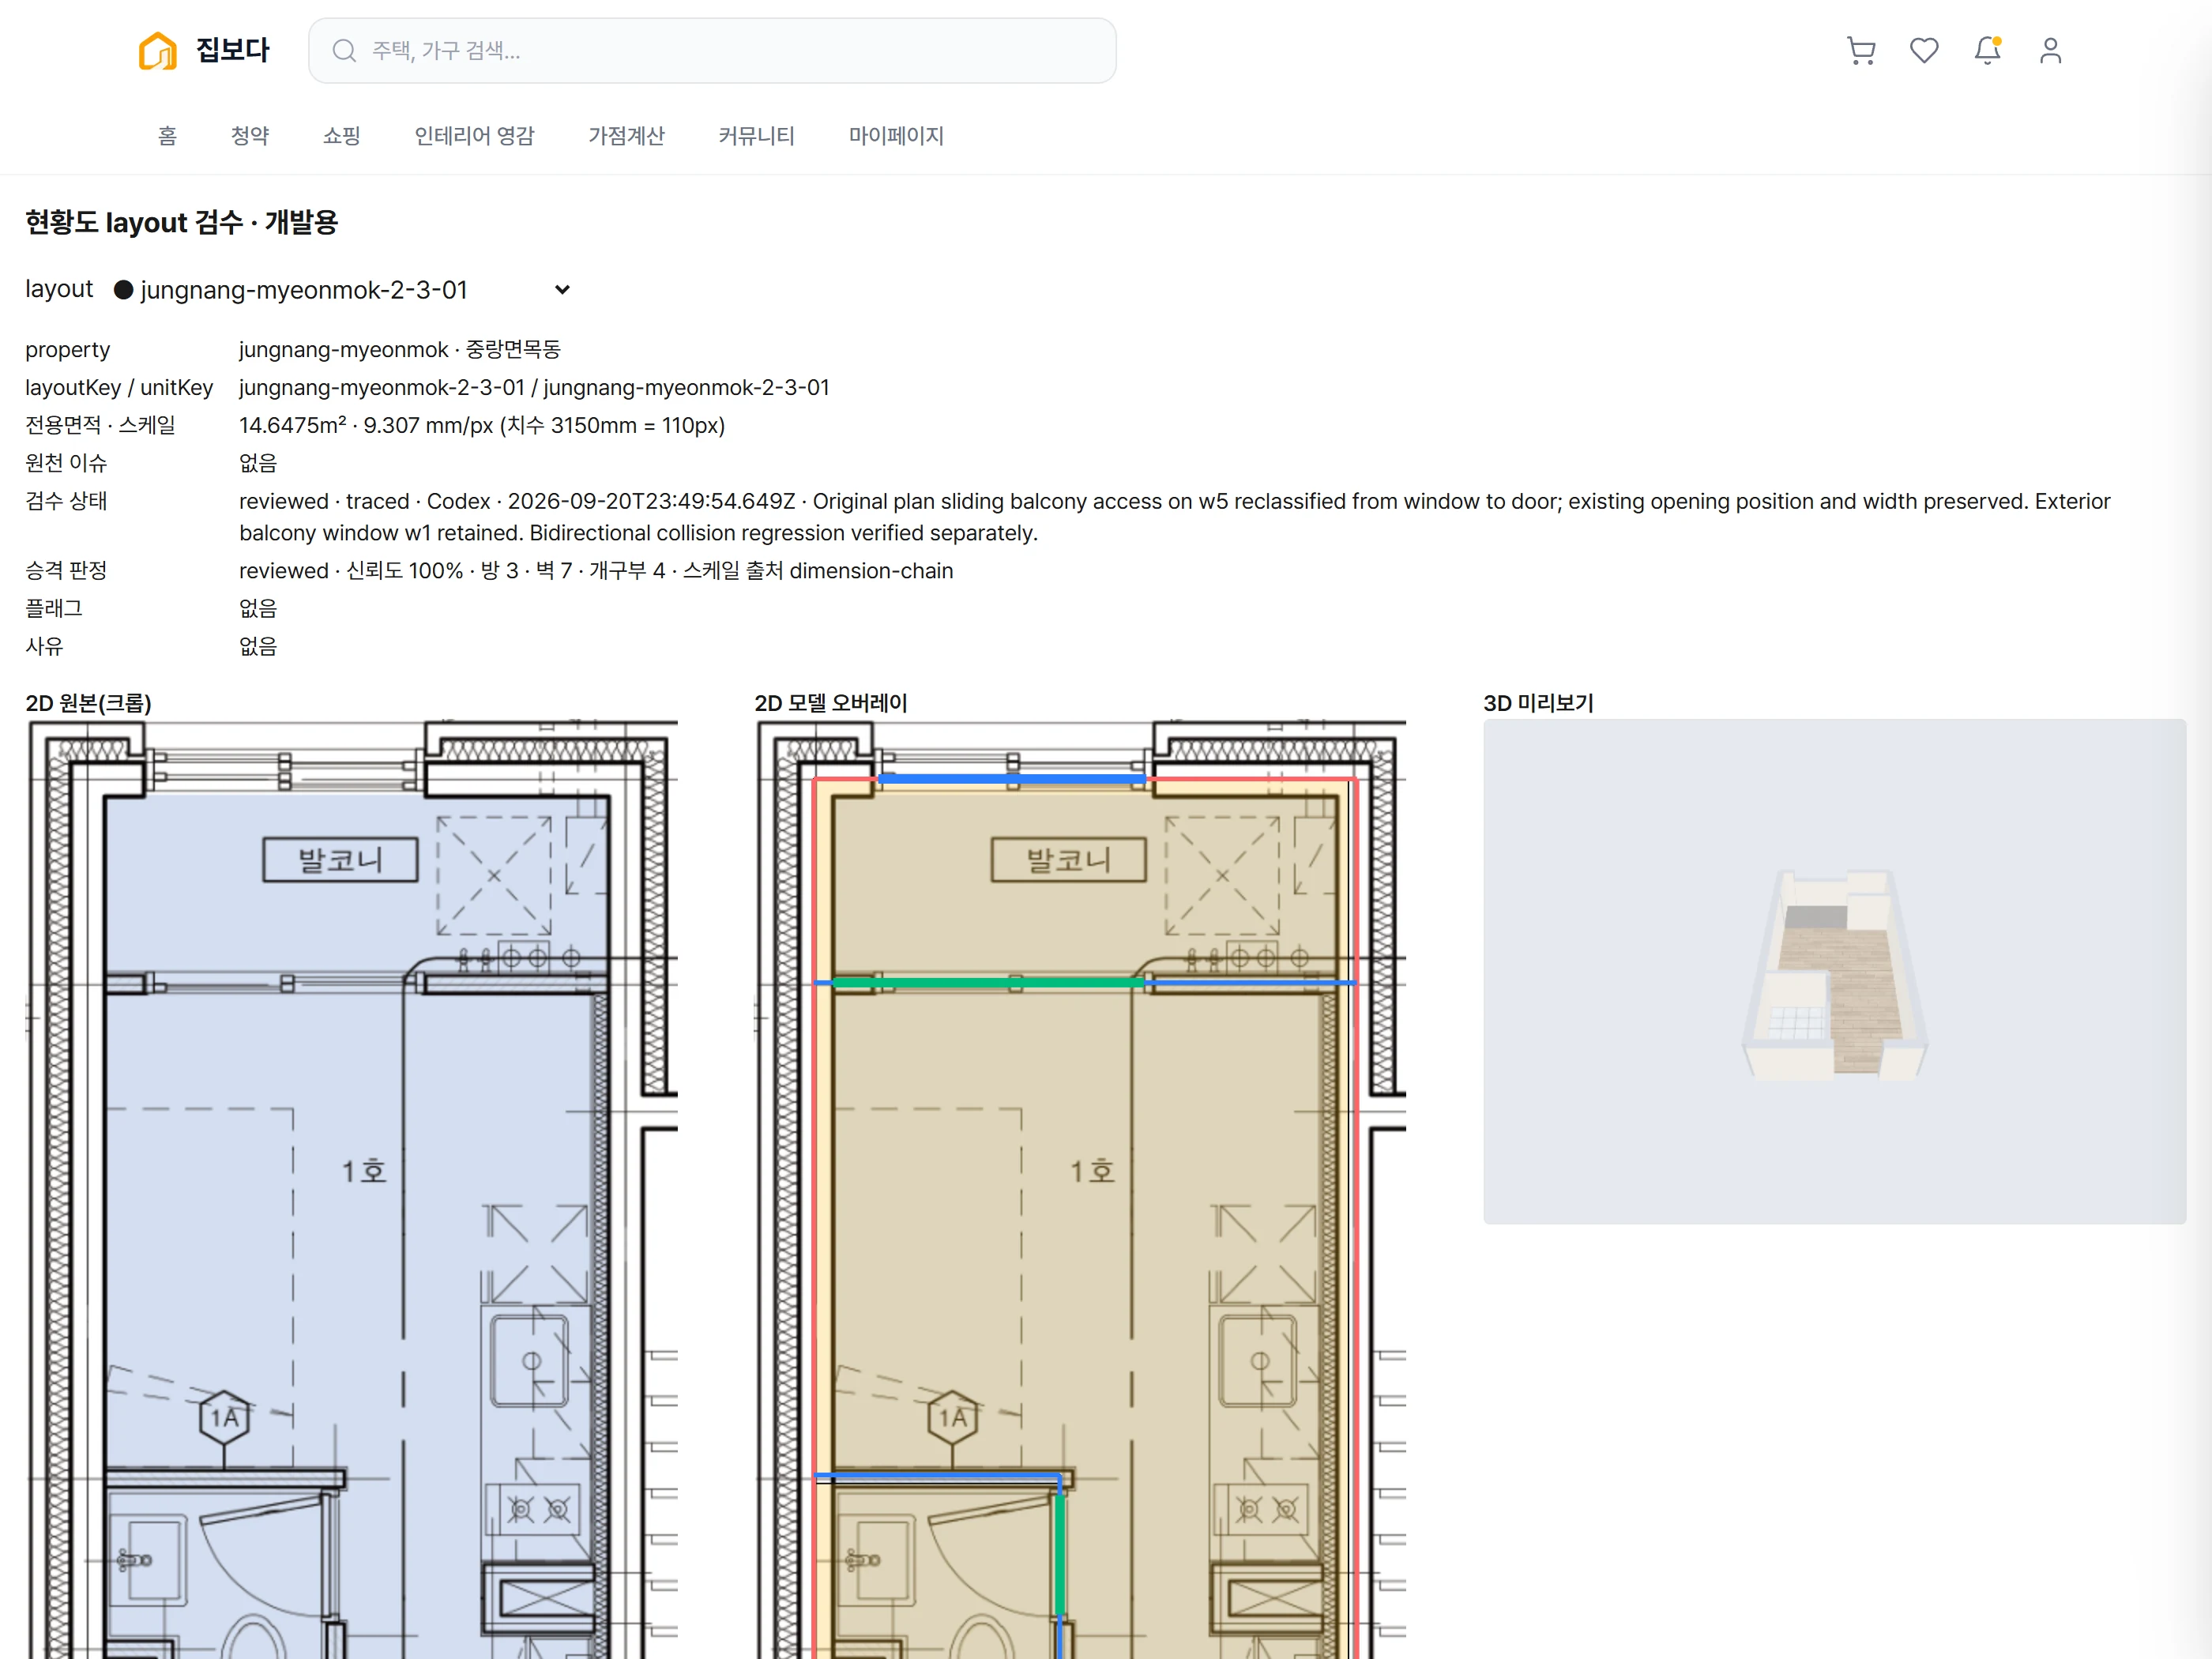Viewport: 2212px width, 1659px height.
Task: Click the heading 현황도 layout 검수 · 개발용
Action: coord(181,222)
